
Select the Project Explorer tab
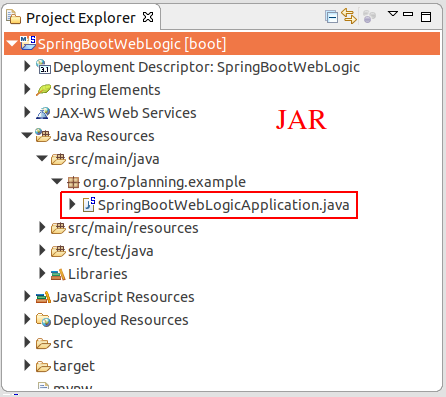click(80, 18)
